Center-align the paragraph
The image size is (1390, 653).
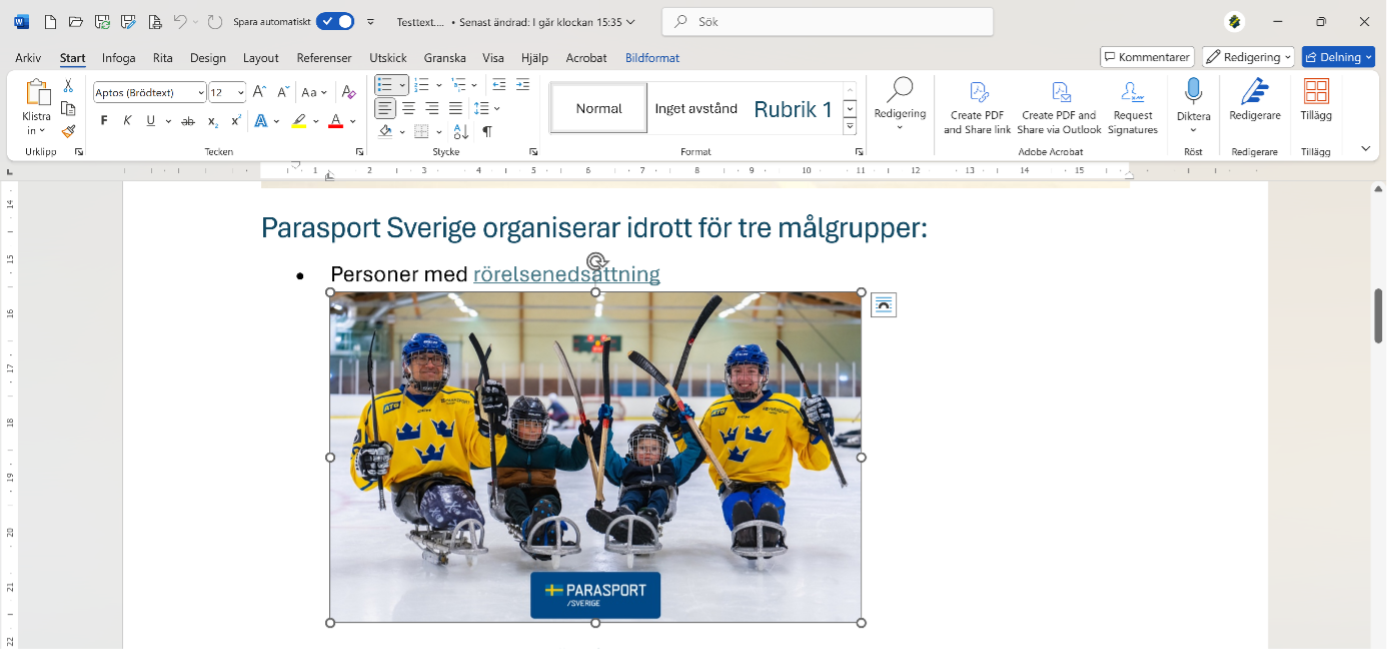point(408,108)
